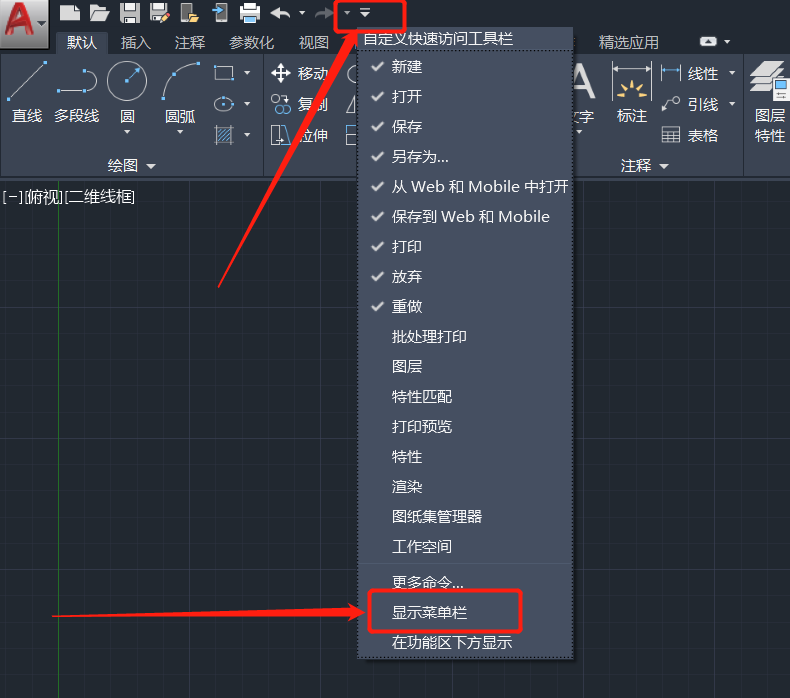Select the Arc (圆弧) tool
The width and height of the screenshot is (790, 698).
pyautogui.click(x=180, y=92)
